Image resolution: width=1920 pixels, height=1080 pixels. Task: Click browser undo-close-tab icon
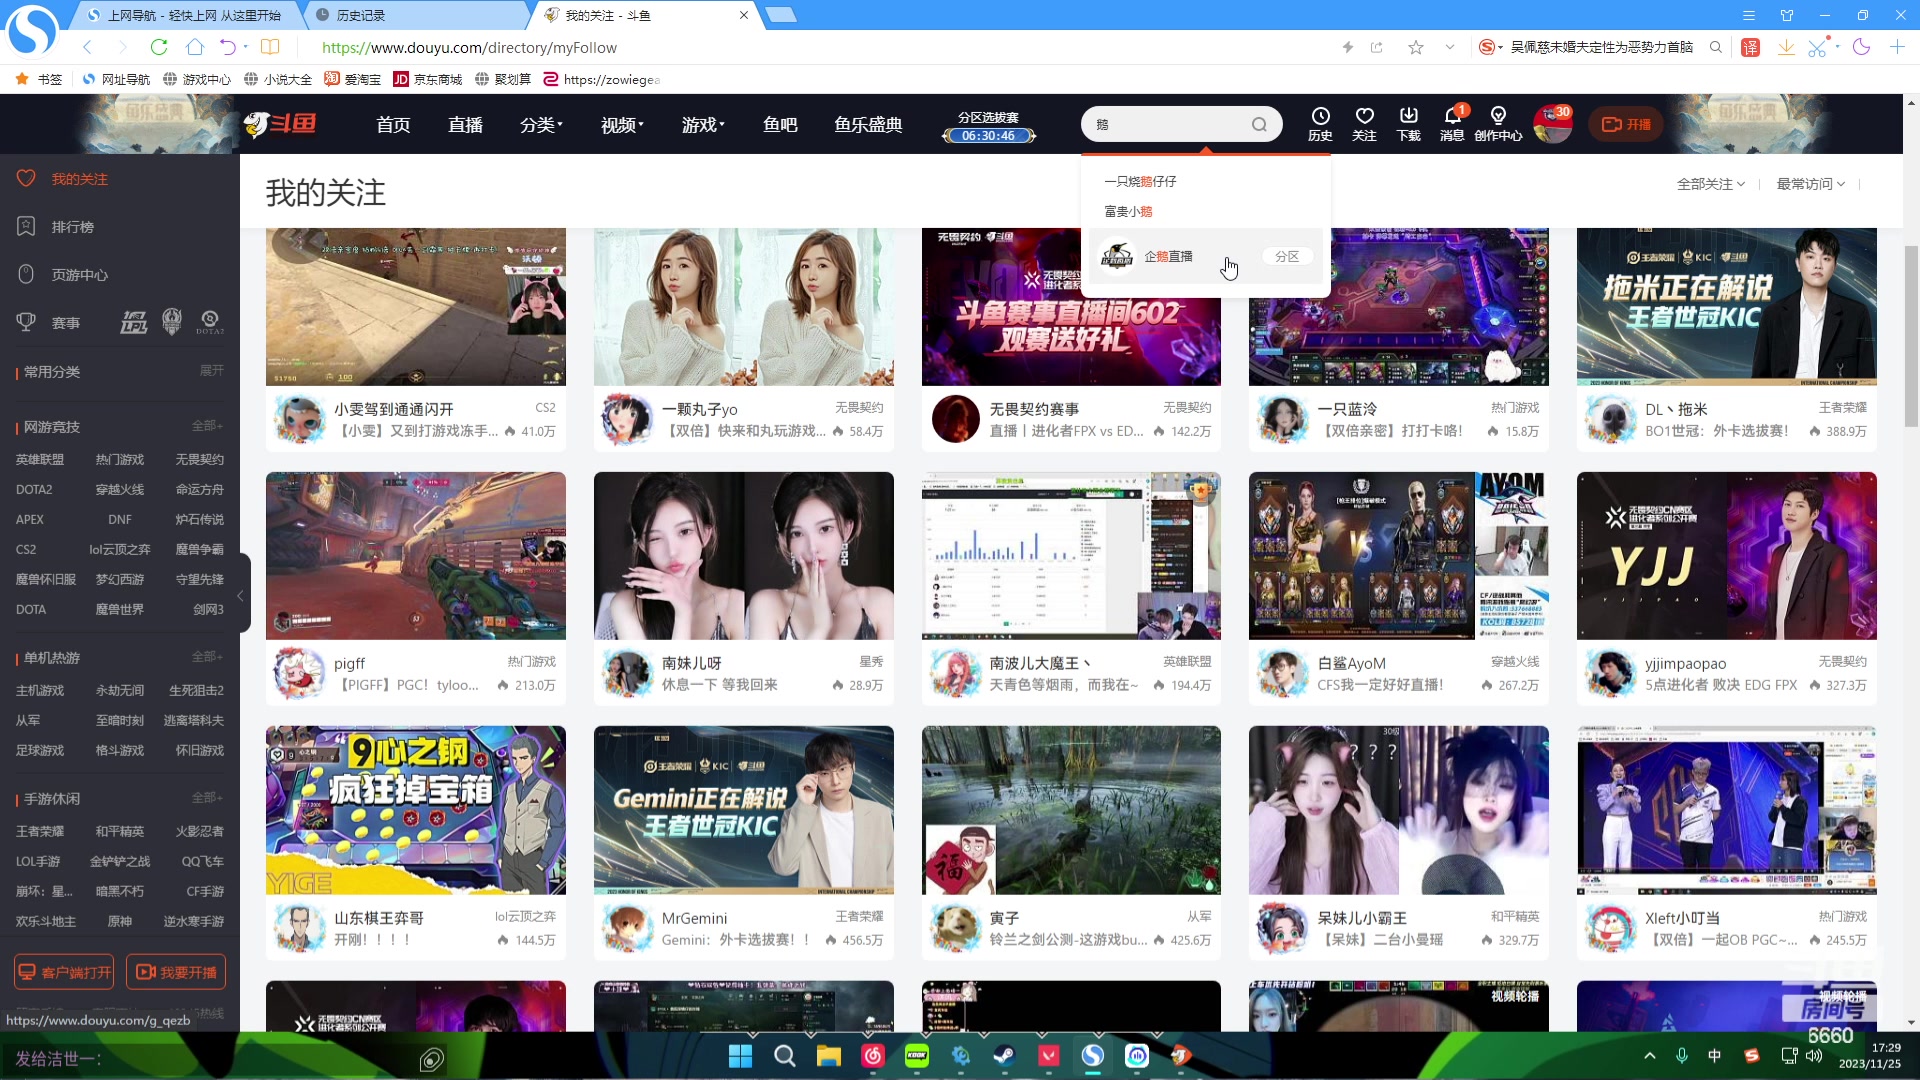[x=228, y=47]
